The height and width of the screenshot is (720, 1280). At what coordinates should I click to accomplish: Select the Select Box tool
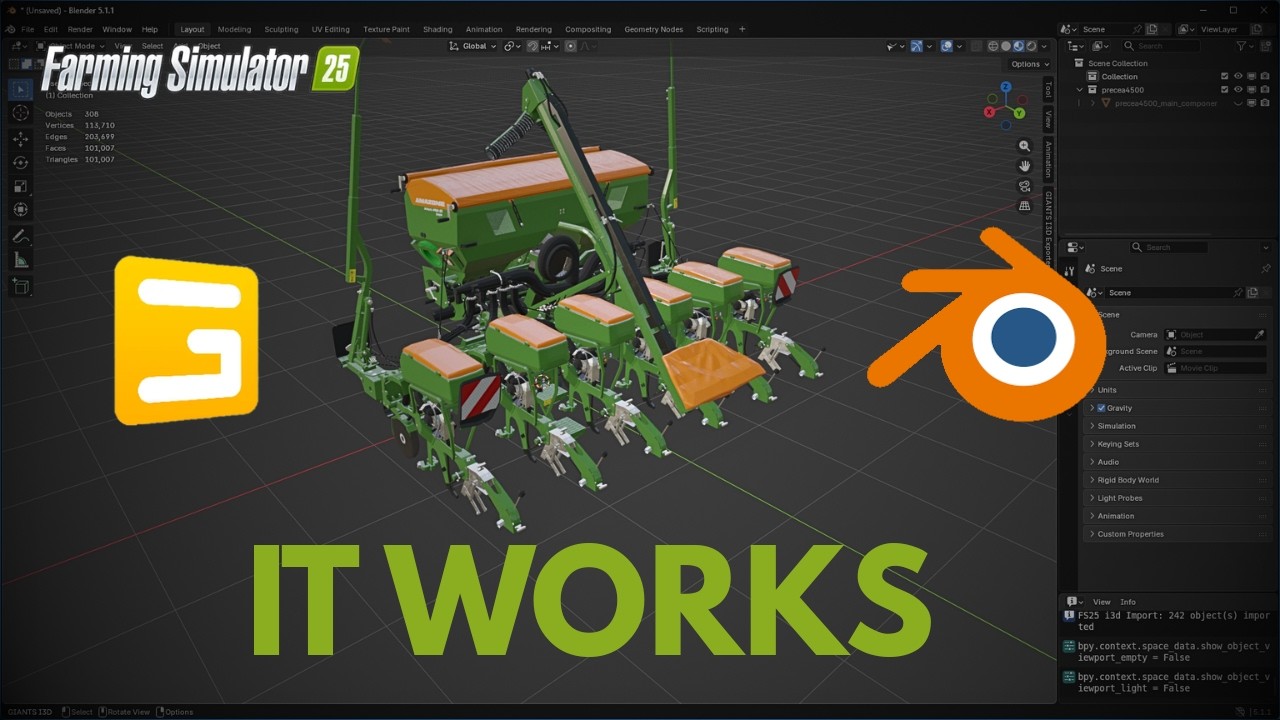click(x=20, y=89)
